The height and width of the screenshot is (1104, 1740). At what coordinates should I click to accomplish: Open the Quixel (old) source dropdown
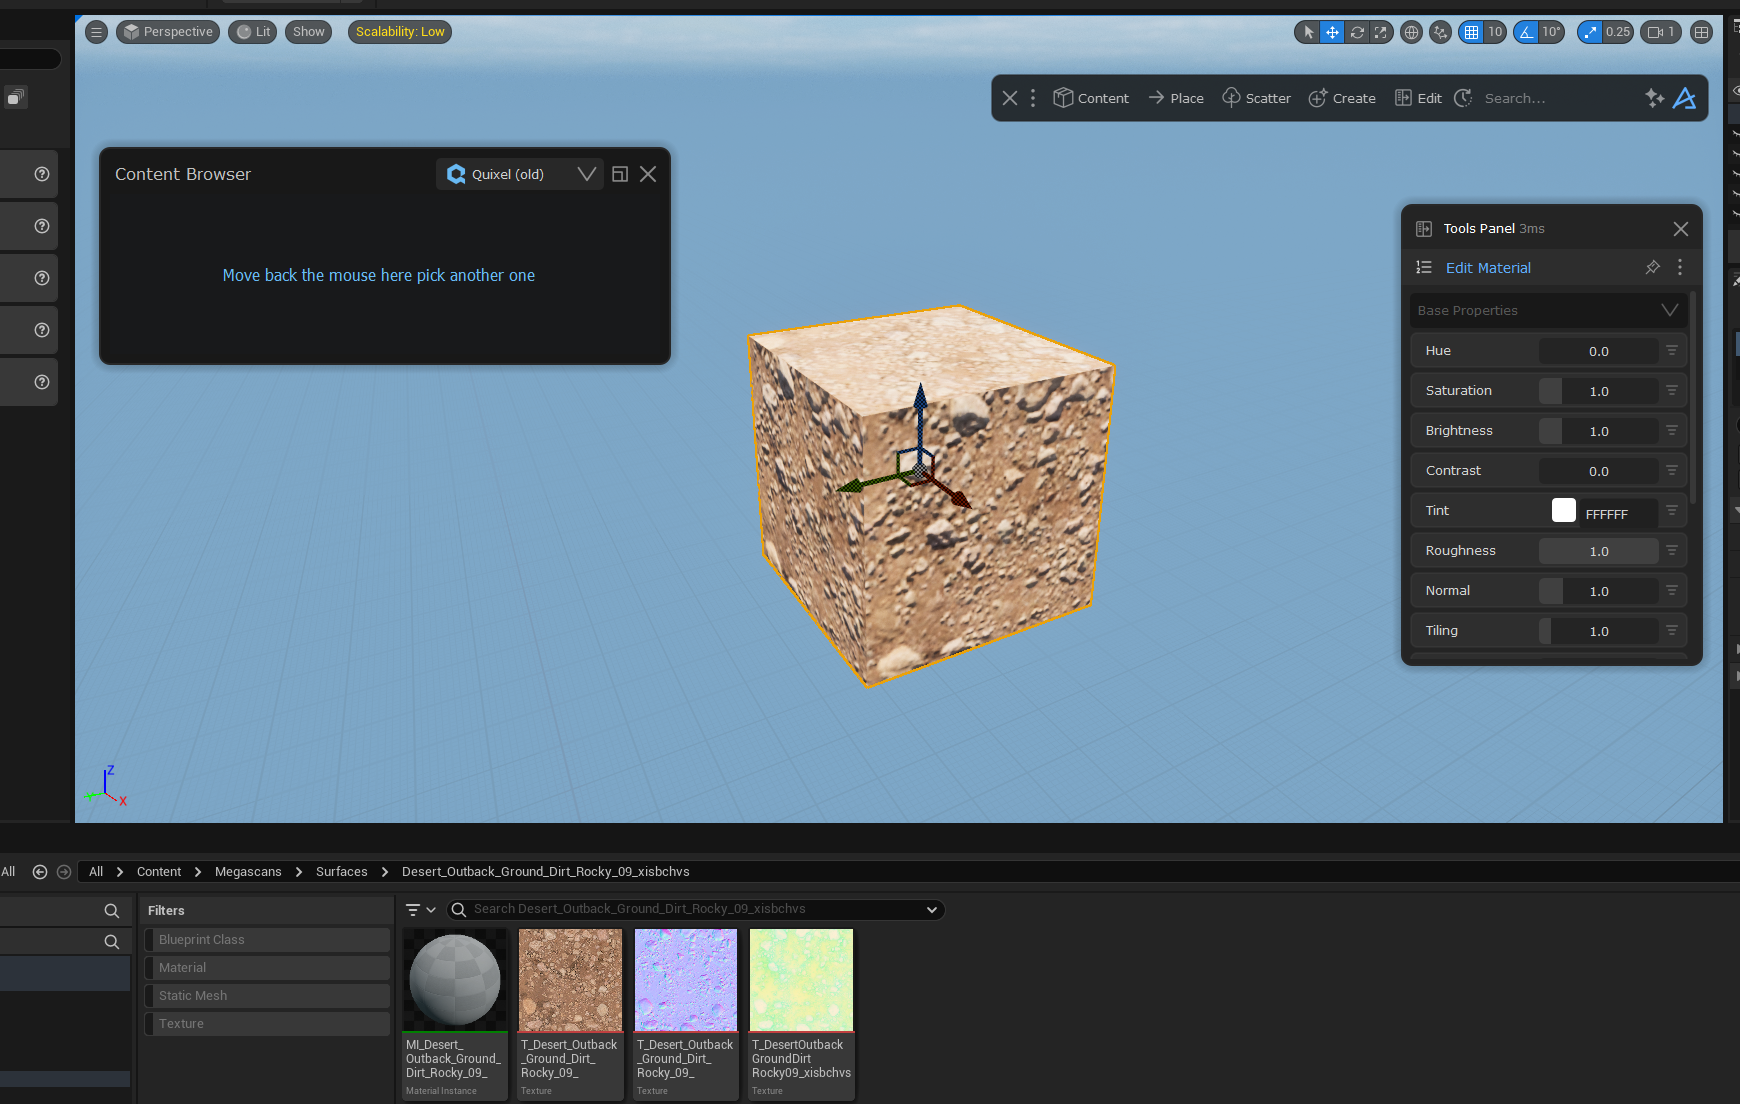(519, 174)
